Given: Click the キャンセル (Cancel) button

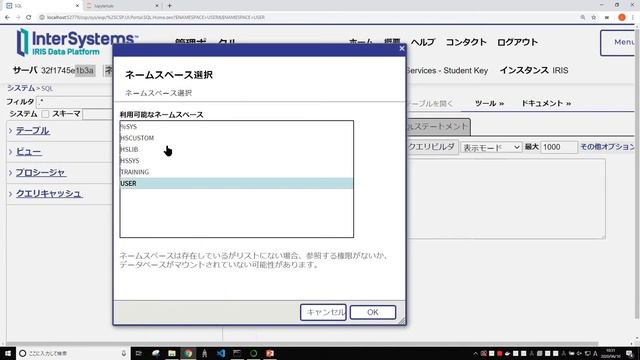Looking at the screenshot, I should click(323, 312).
